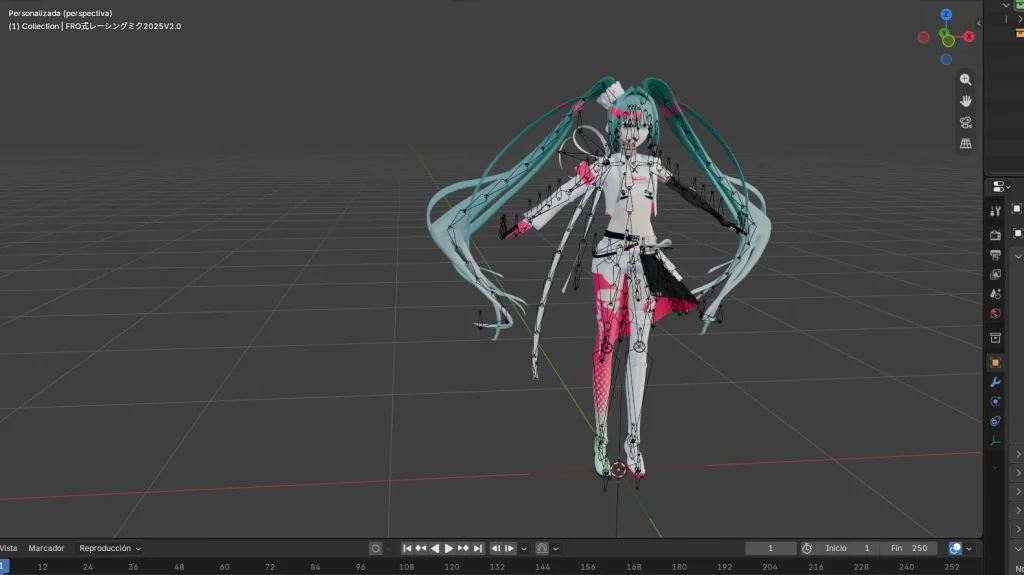Toggle the keying magnet snap icon
Viewport: 1024px width, 575px height.
542,548
